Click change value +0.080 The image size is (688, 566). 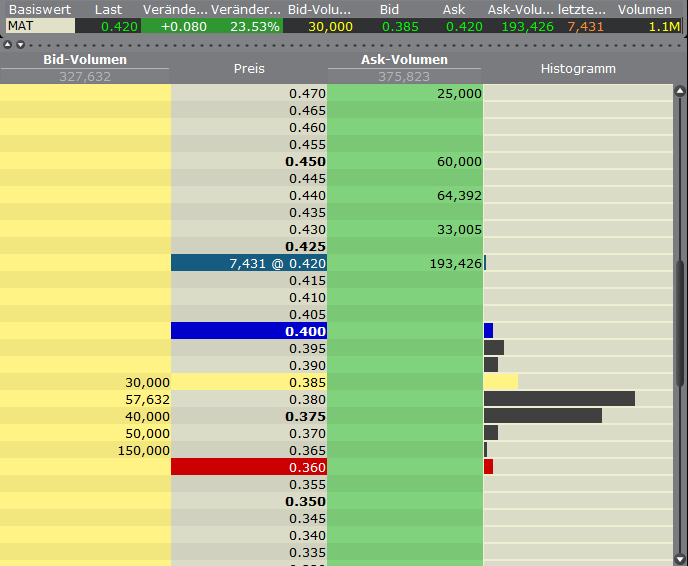[183, 27]
